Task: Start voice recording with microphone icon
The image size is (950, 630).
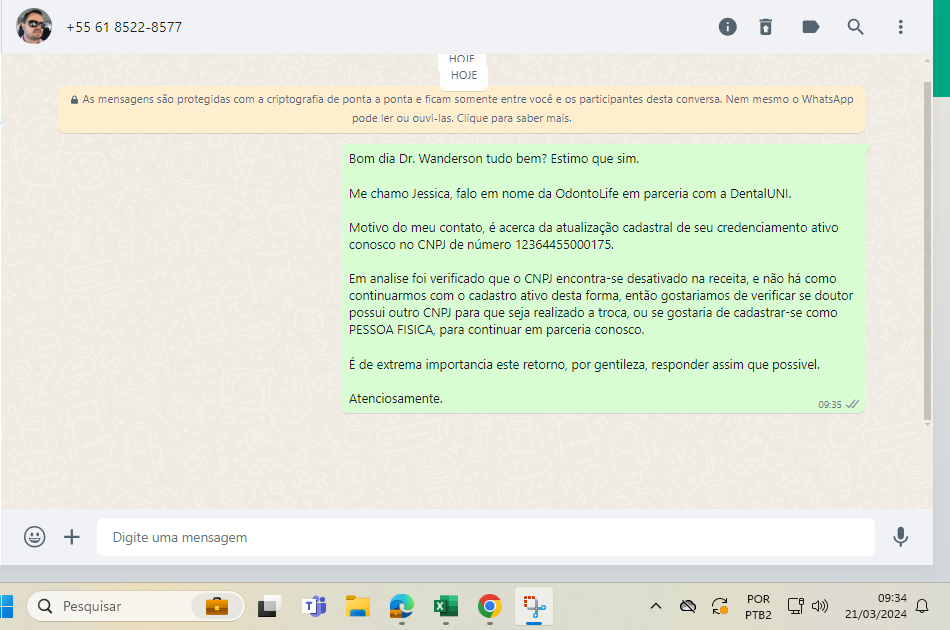Action: point(900,537)
